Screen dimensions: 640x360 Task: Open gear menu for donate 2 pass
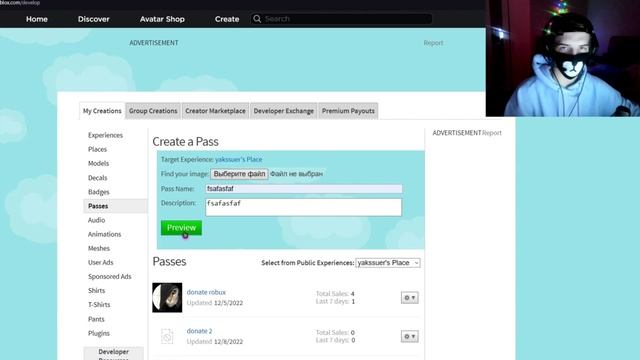click(x=409, y=337)
